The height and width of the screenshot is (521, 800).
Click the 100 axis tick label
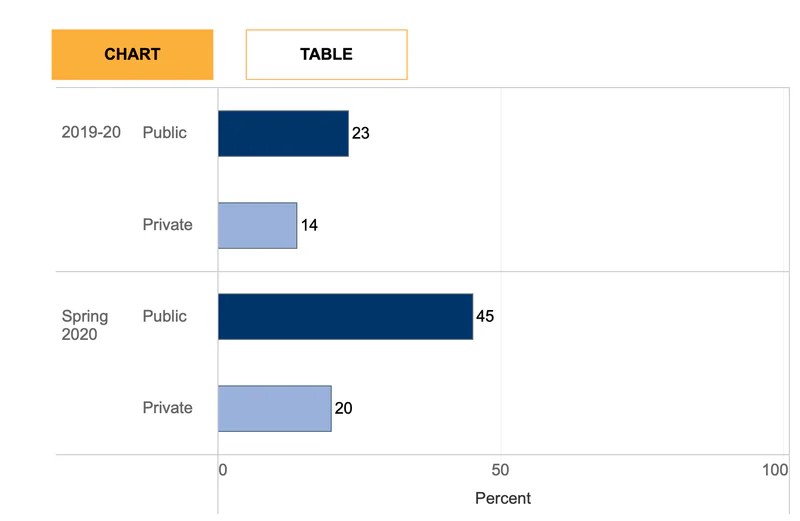[x=775, y=470]
